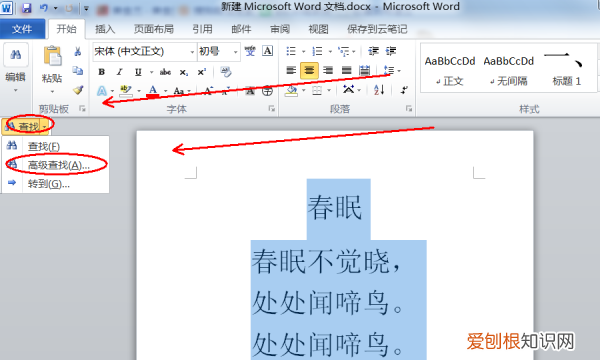This screenshot has width=600, height=360.
Task: Open the 段落 dialog launcher
Action: coord(409,109)
